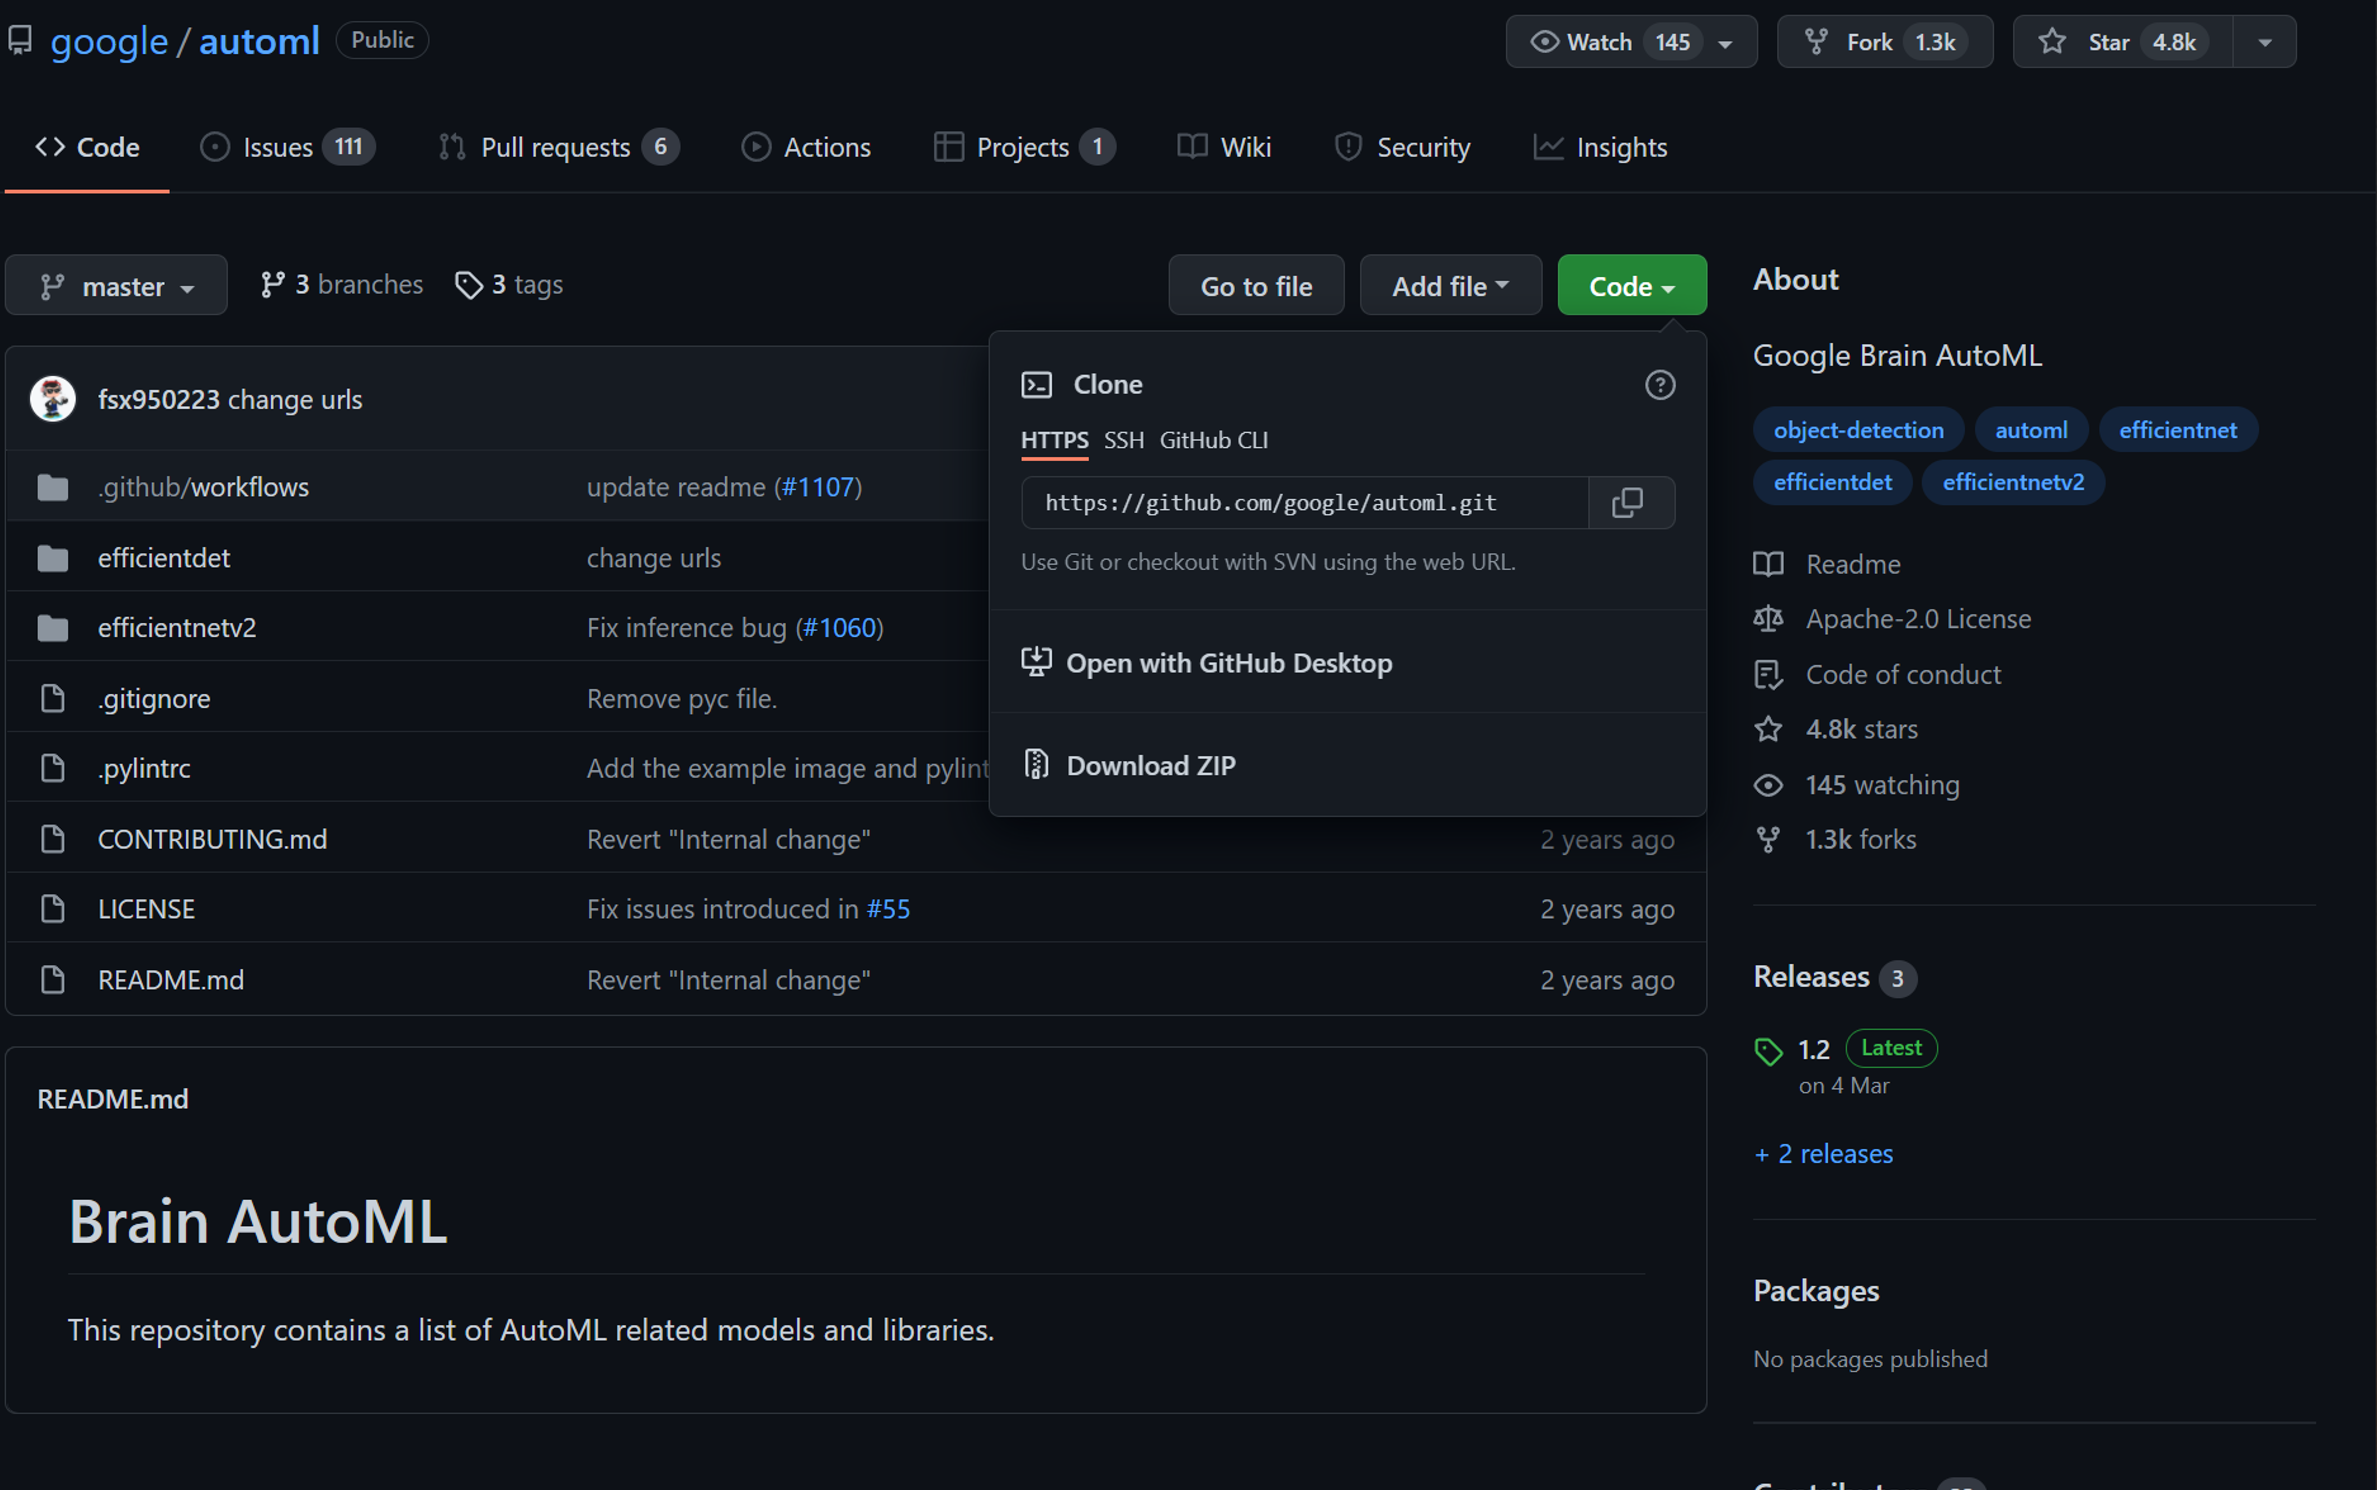
Task: Click the Apache-2.0 License scale icon
Action: click(1767, 619)
